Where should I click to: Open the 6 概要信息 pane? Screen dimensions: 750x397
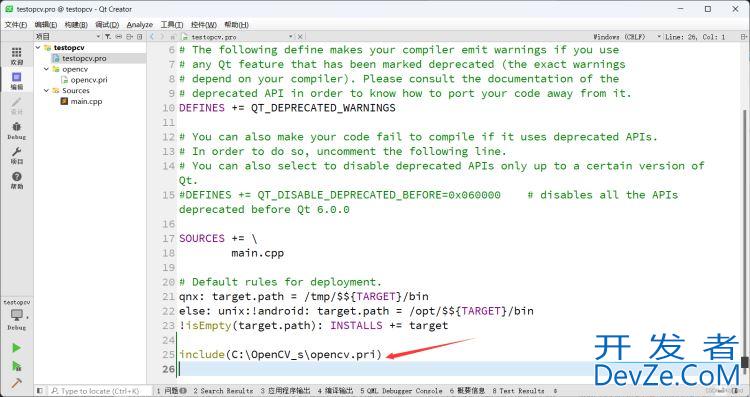point(467,391)
